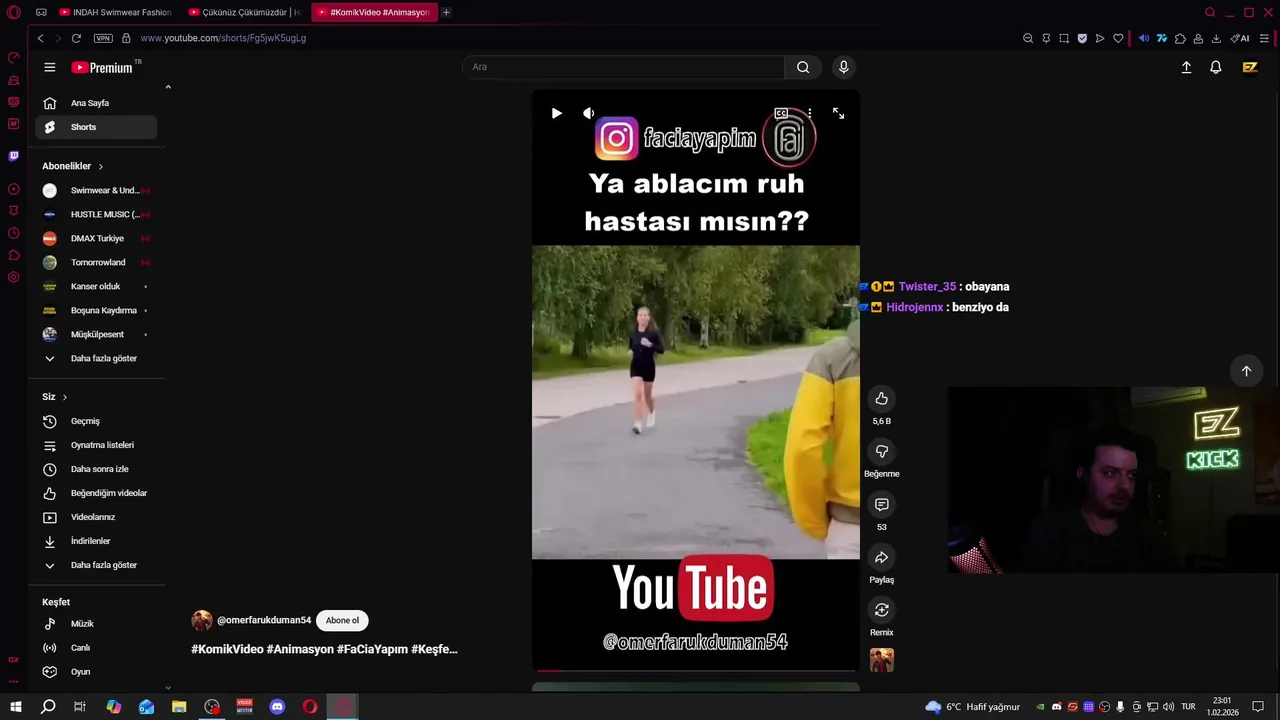Open Müşkülpesent subscription
This screenshot has width=1280, height=720.
(x=96, y=334)
